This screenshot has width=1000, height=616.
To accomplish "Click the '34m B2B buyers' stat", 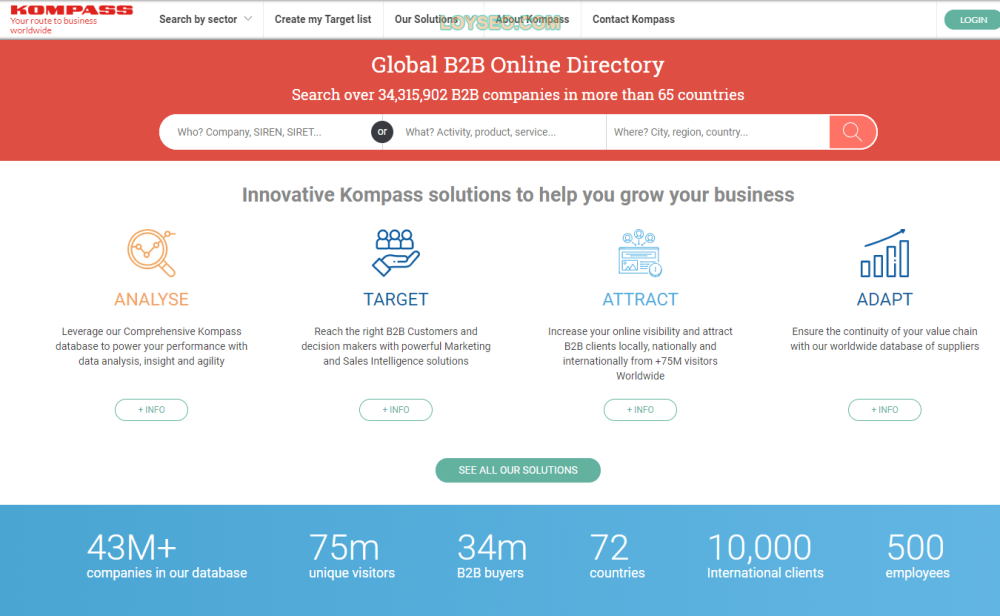I will pos(492,556).
